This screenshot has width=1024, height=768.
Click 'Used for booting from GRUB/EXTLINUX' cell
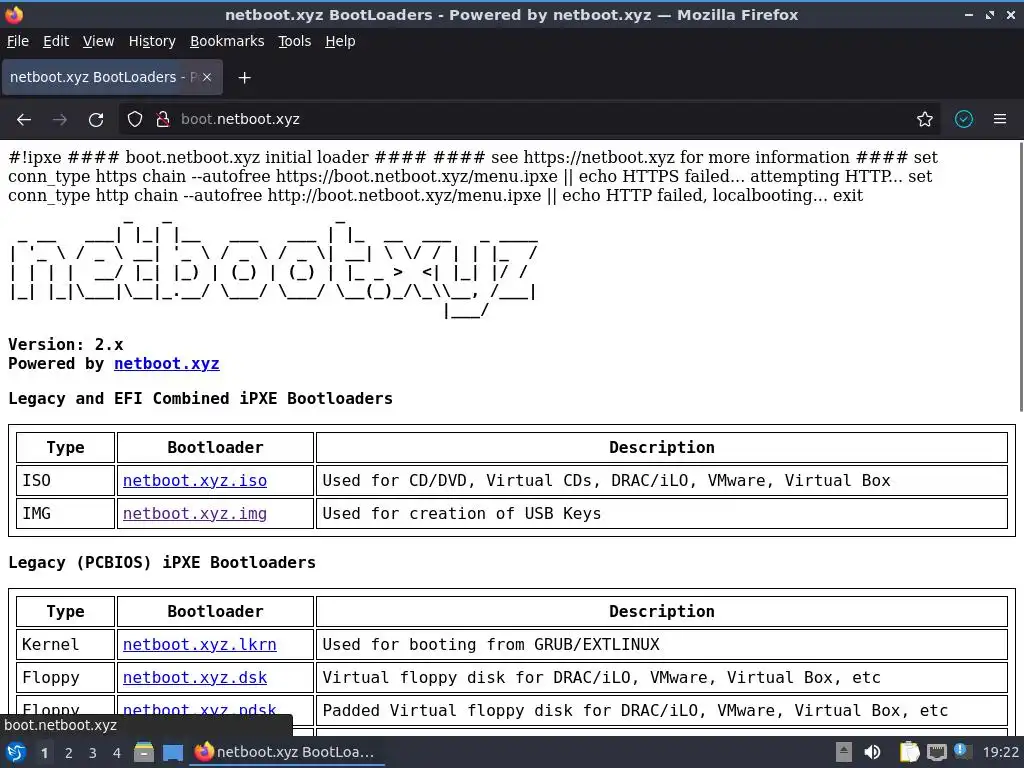coord(662,645)
